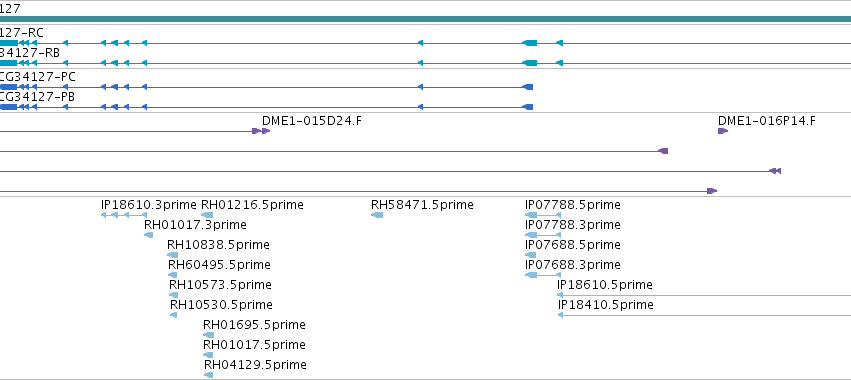Select the CG34127-PC protein label
Screen dimensions: 851x380
[x=37, y=77]
